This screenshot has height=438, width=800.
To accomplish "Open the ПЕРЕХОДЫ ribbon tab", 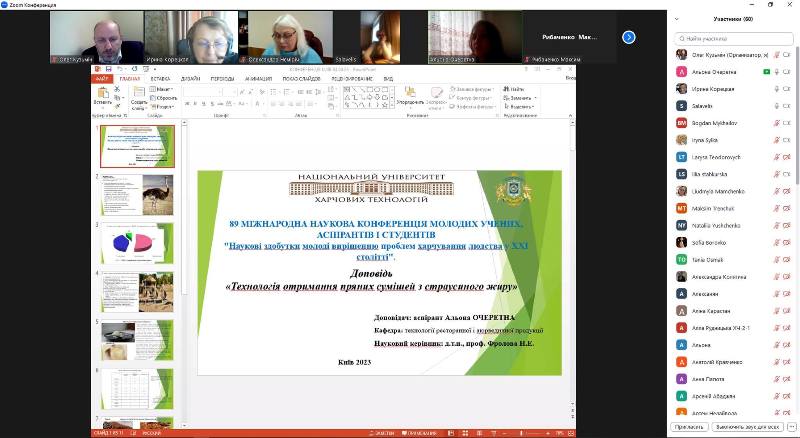I will pyautogui.click(x=222, y=79).
